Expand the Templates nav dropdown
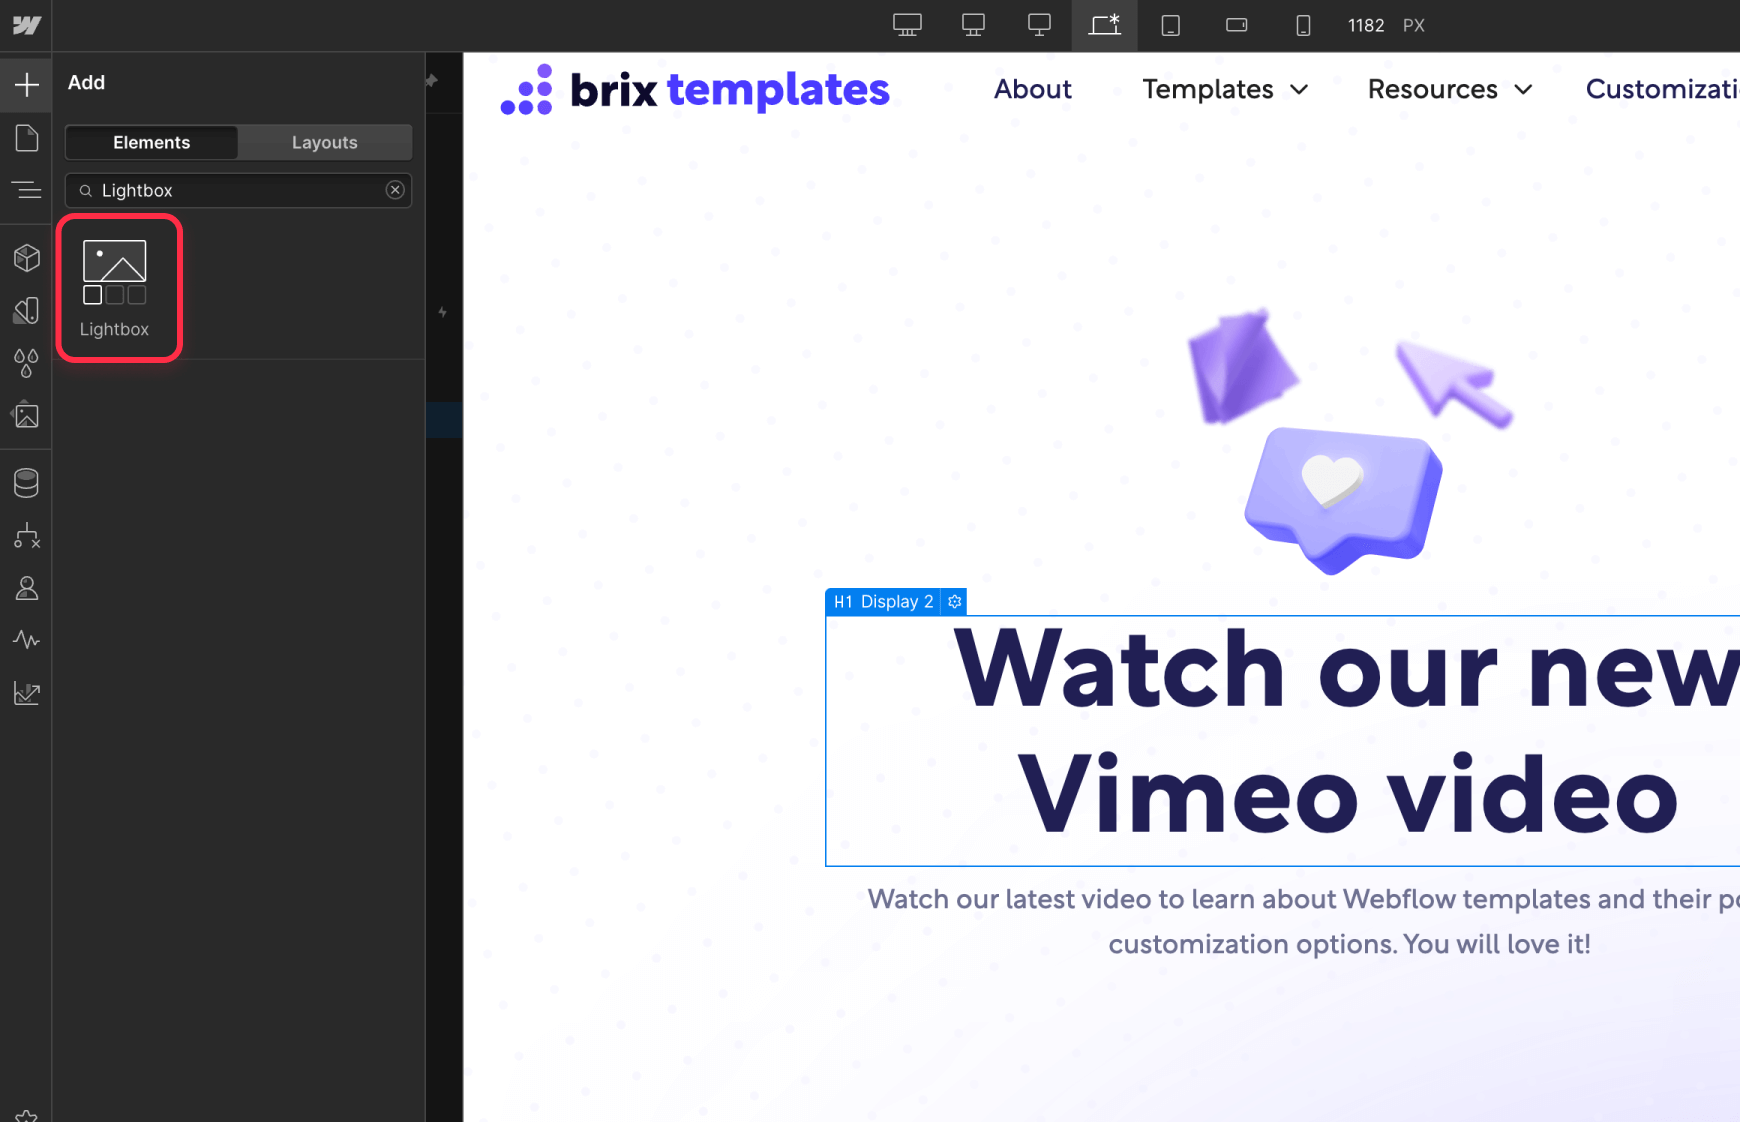1740x1122 pixels. (x=1225, y=89)
